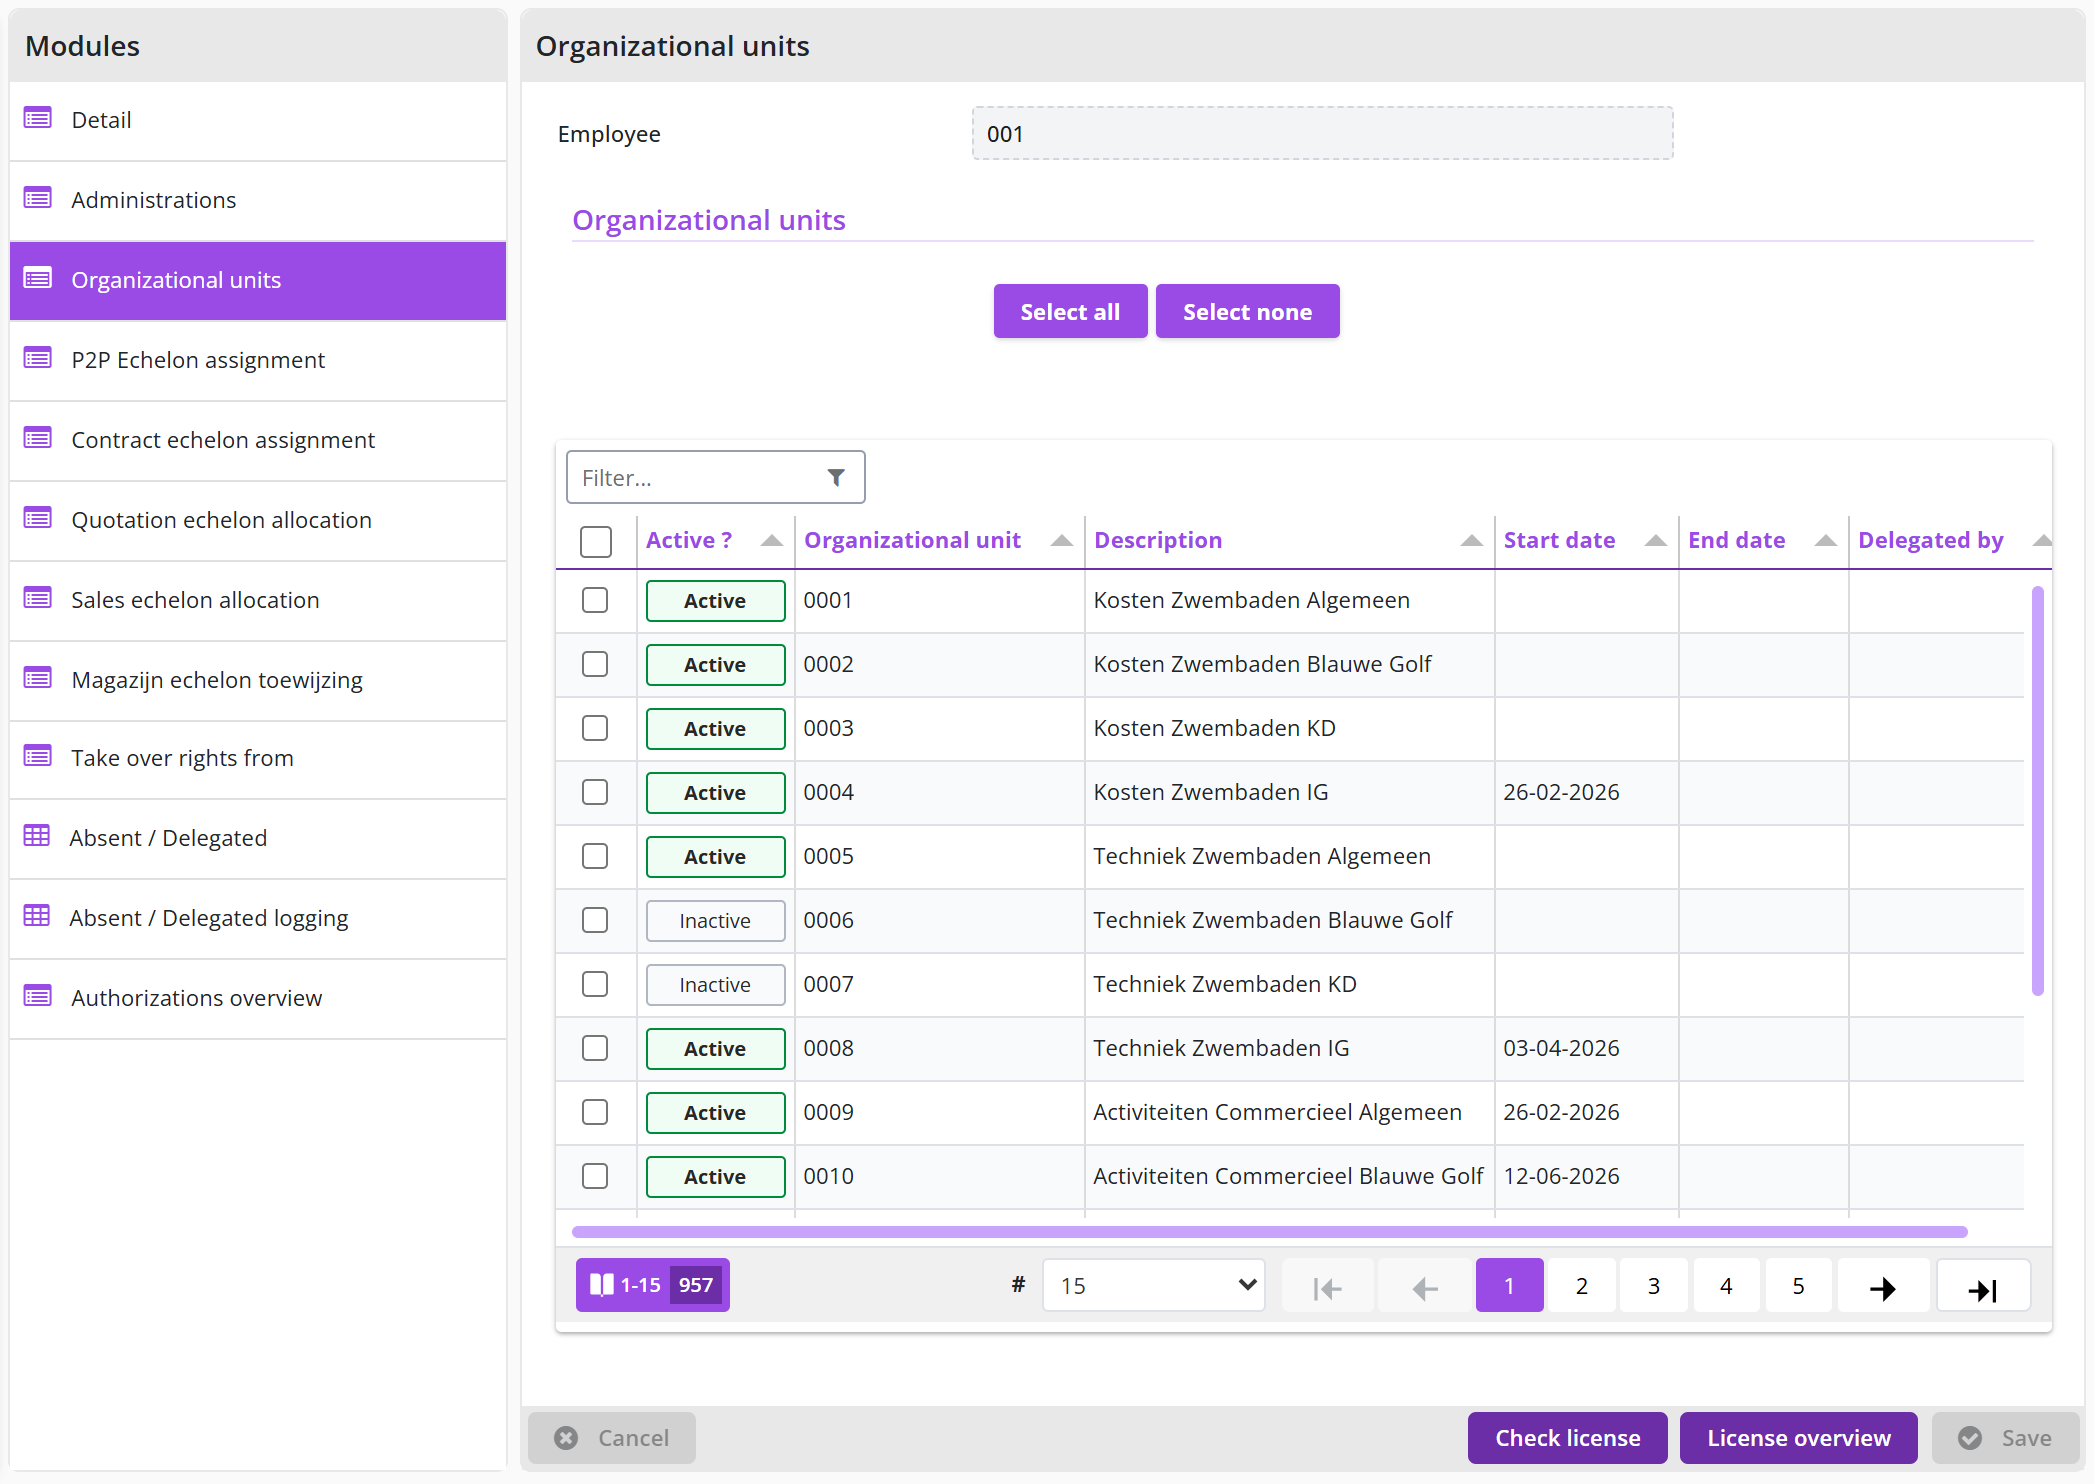Click the Take over rights from icon
The width and height of the screenshot is (2094, 1484).
tap(38, 757)
